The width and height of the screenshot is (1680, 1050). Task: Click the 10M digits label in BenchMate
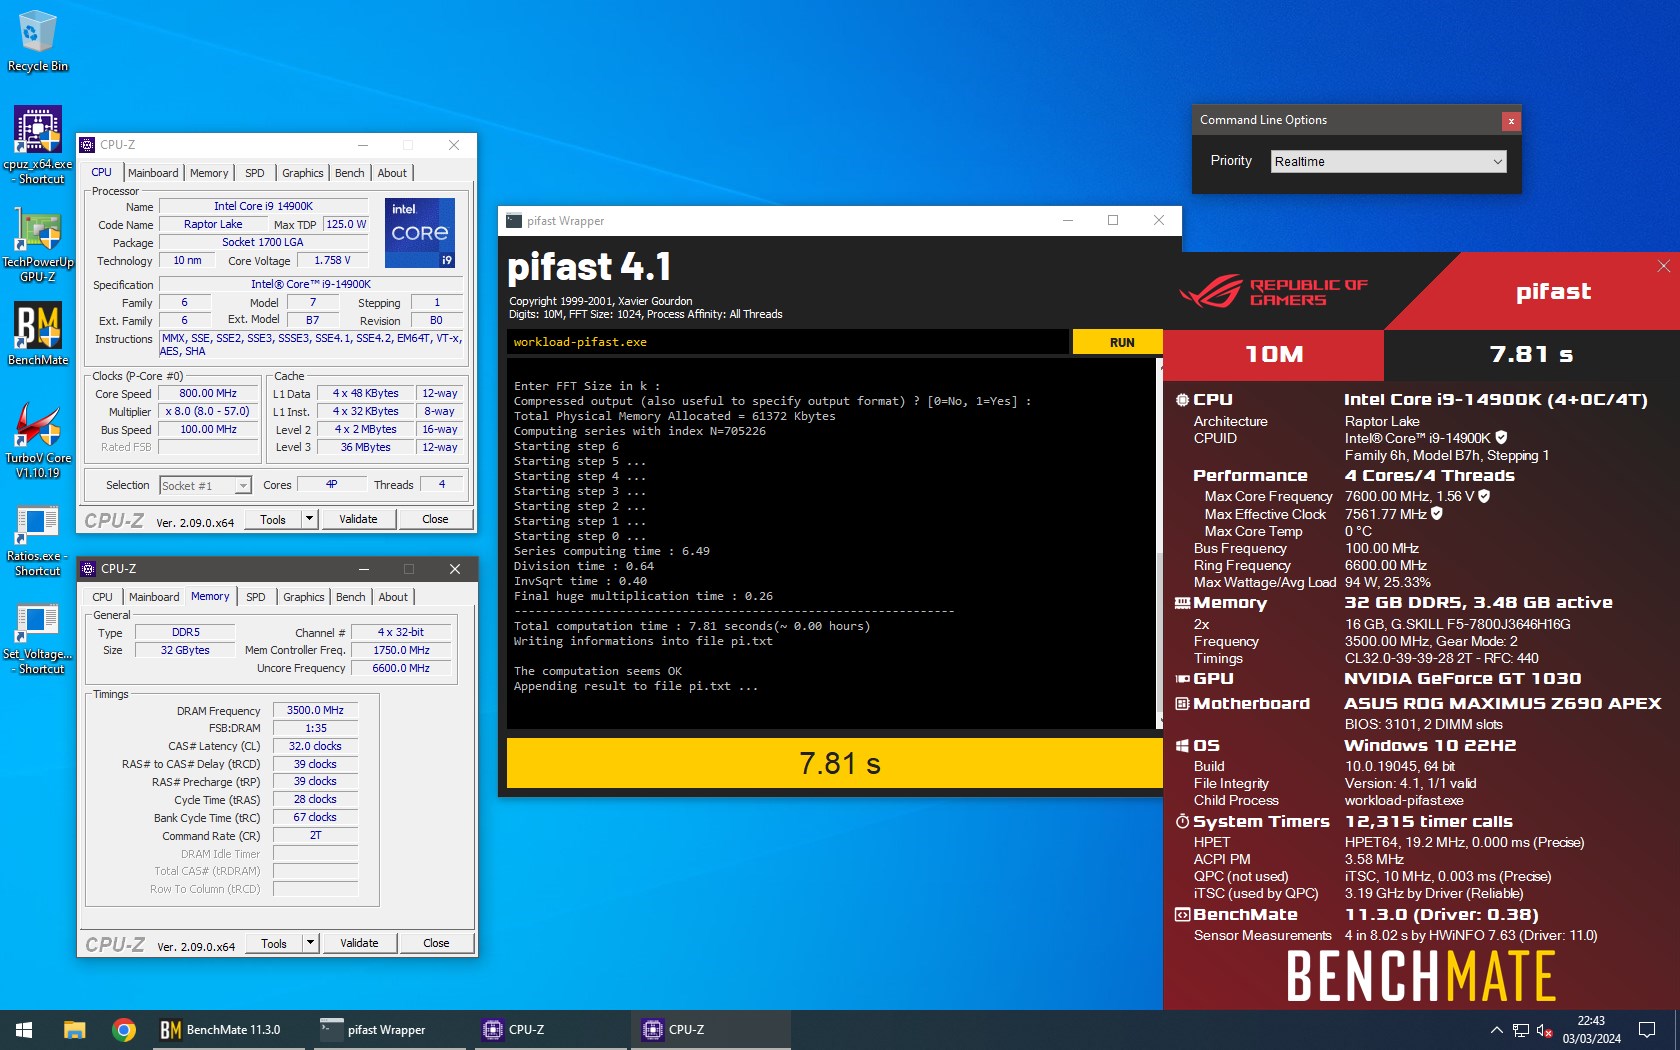(x=1274, y=354)
